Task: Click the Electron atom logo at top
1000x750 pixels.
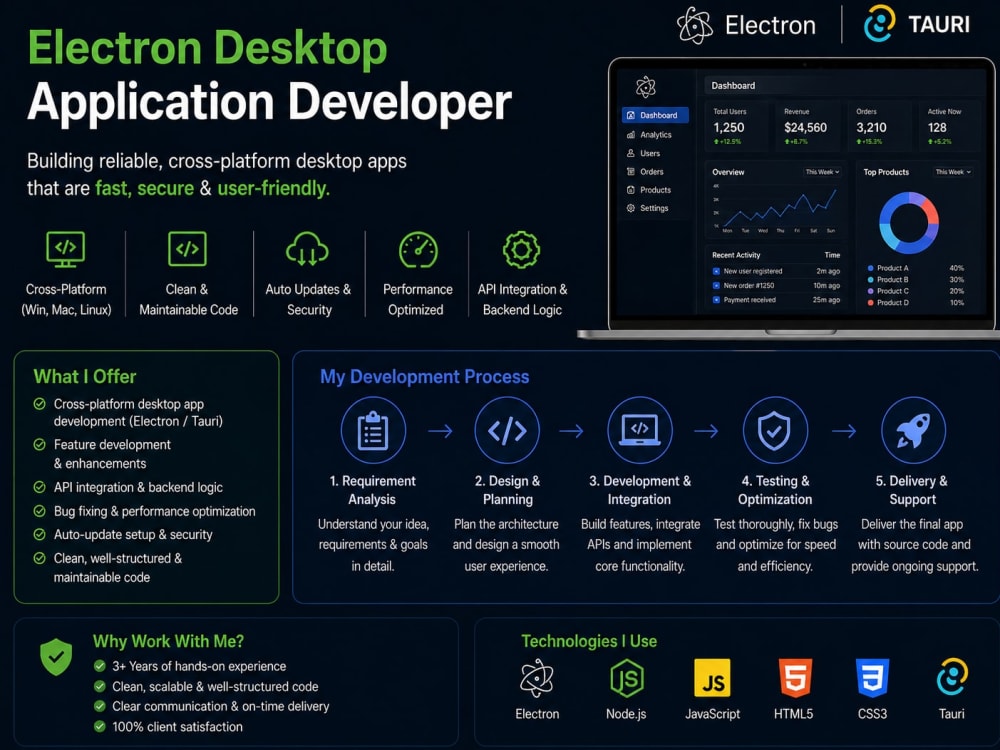Action: point(695,26)
